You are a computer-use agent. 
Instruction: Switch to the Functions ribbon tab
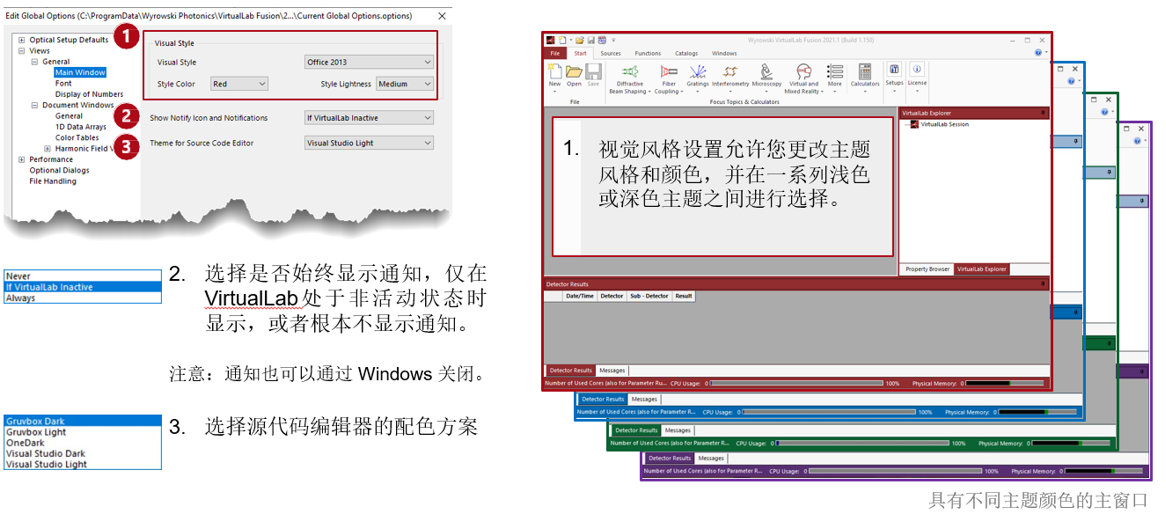coord(648,54)
